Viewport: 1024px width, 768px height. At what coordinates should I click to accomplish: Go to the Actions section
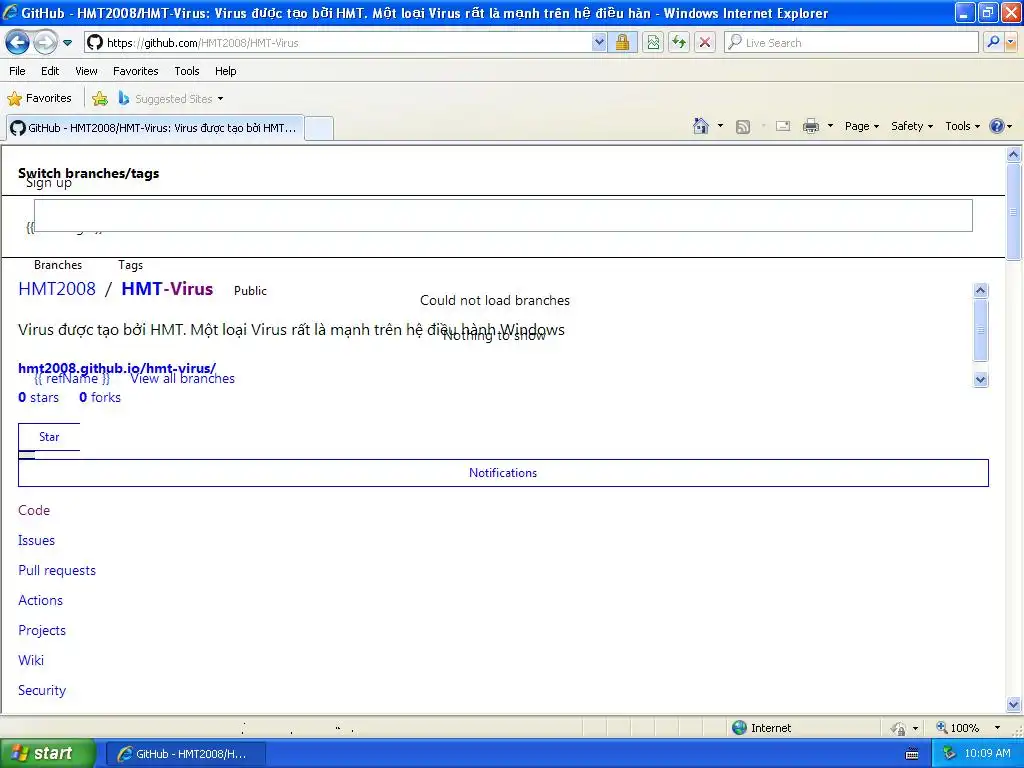click(x=40, y=600)
